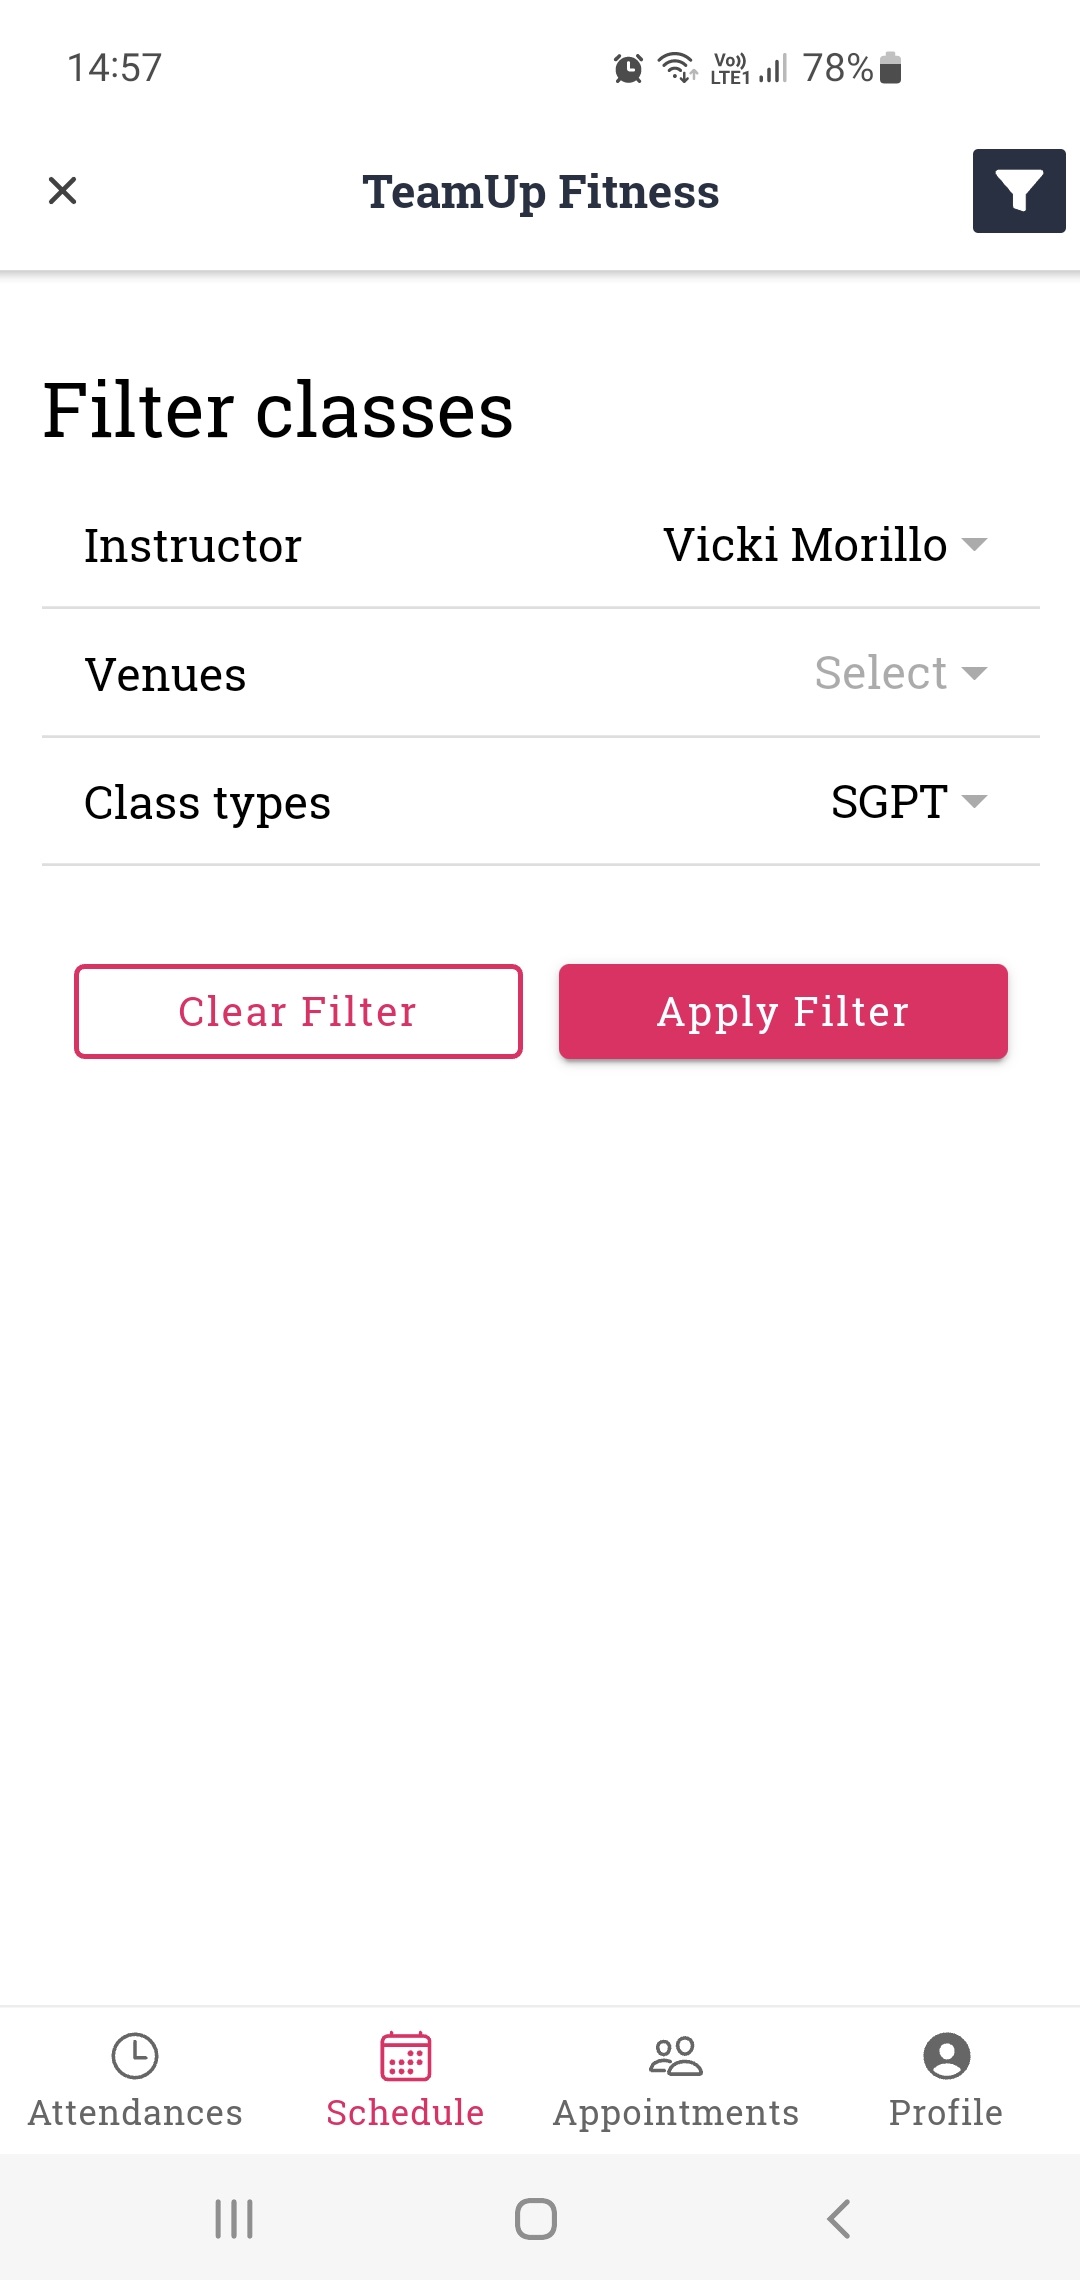This screenshot has width=1080, height=2280.
Task: Open the Attendances clock icon
Action: pos(135,2056)
